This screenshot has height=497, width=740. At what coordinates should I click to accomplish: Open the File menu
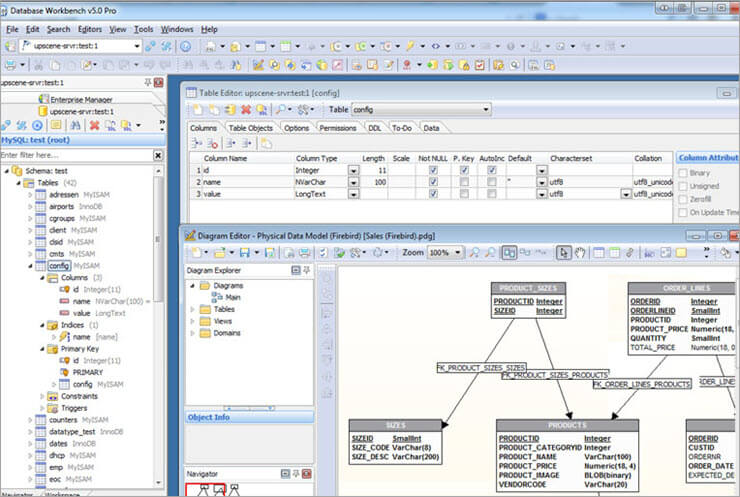coord(12,29)
